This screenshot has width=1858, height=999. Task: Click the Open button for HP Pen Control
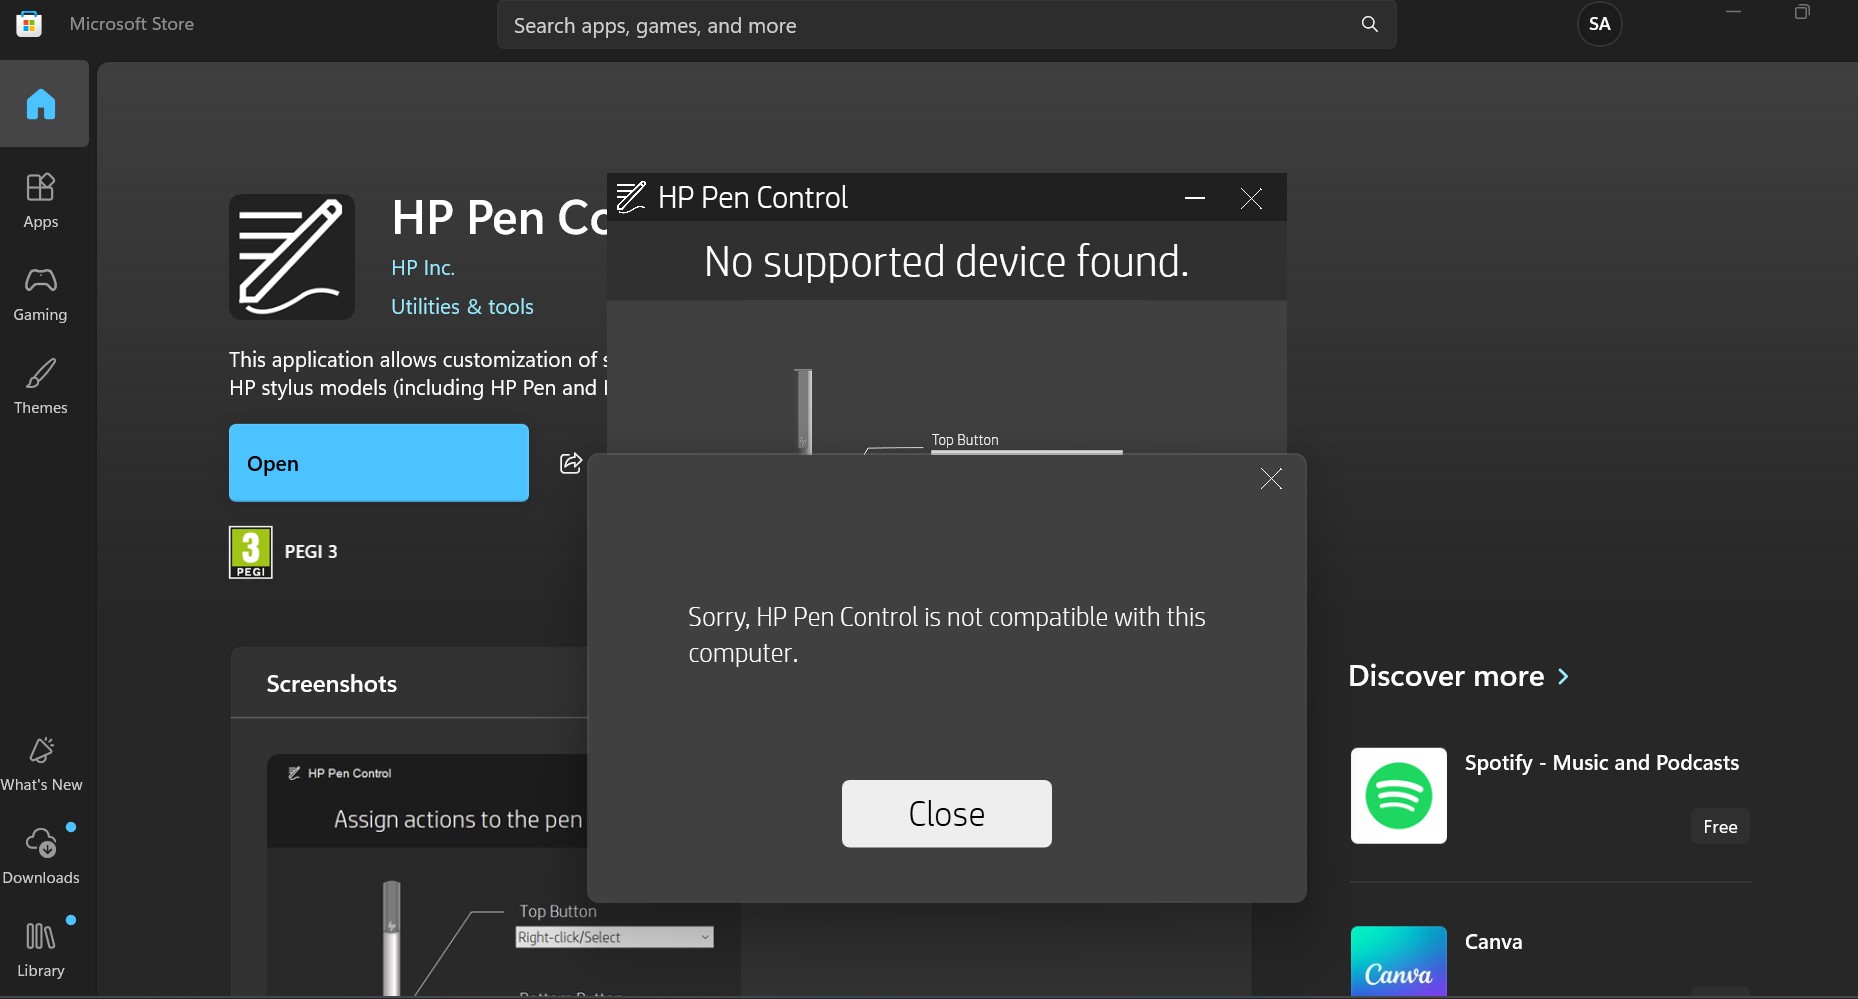pyautogui.click(x=379, y=463)
